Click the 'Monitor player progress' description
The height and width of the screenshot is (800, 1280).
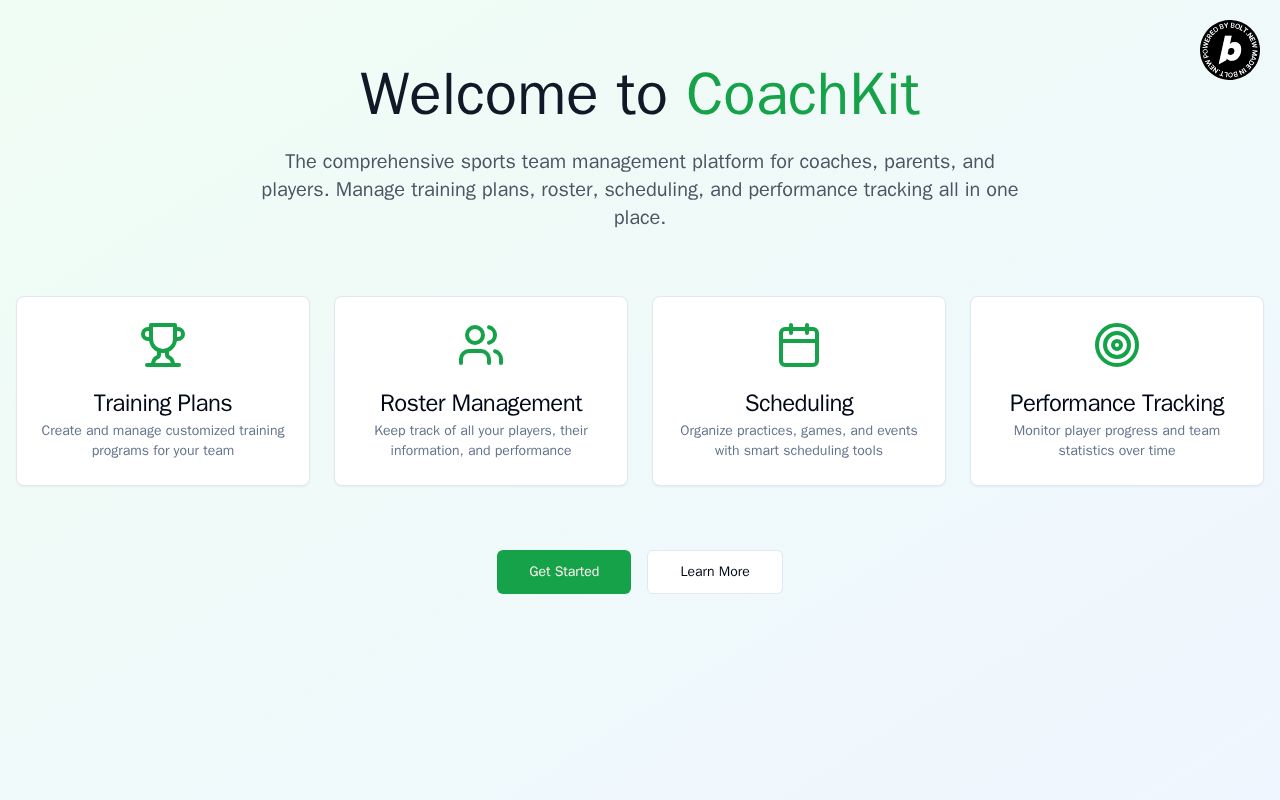coord(1117,441)
